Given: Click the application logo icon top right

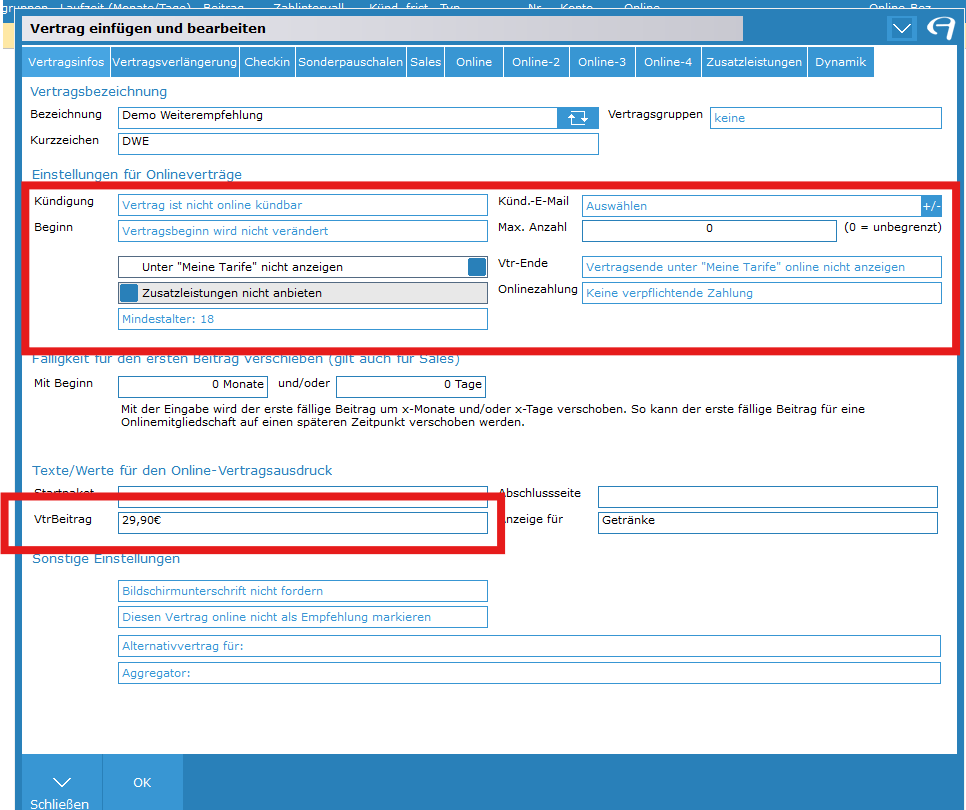Looking at the screenshot, I should click(941, 28).
